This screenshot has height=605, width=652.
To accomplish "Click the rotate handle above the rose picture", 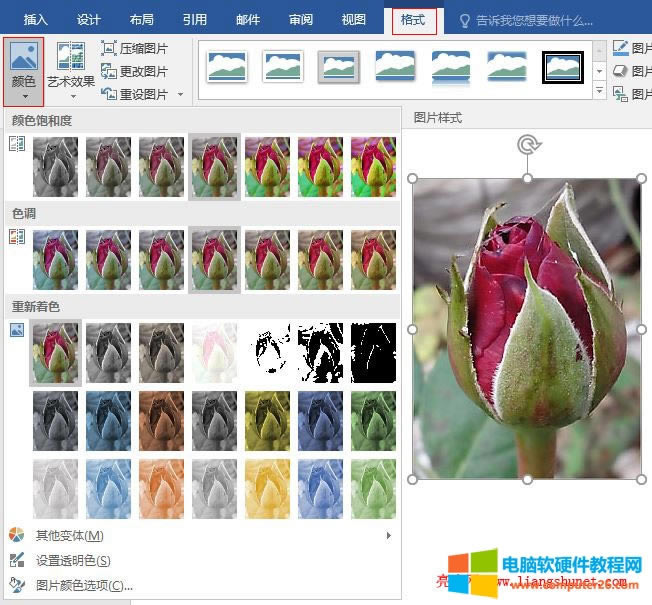I will pyautogui.click(x=528, y=146).
